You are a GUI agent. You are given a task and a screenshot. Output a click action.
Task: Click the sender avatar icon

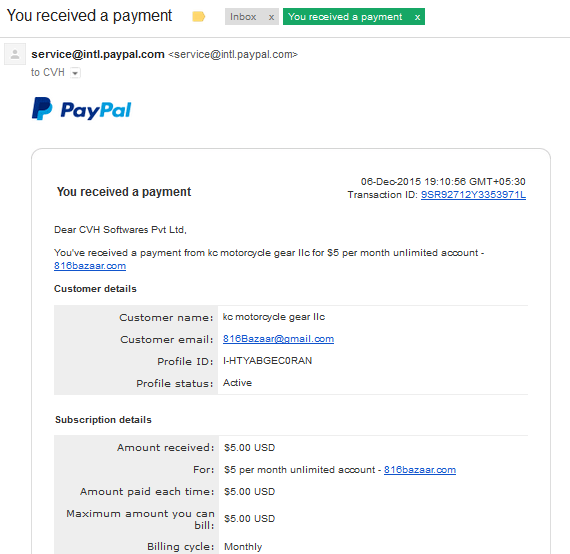click(15, 54)
